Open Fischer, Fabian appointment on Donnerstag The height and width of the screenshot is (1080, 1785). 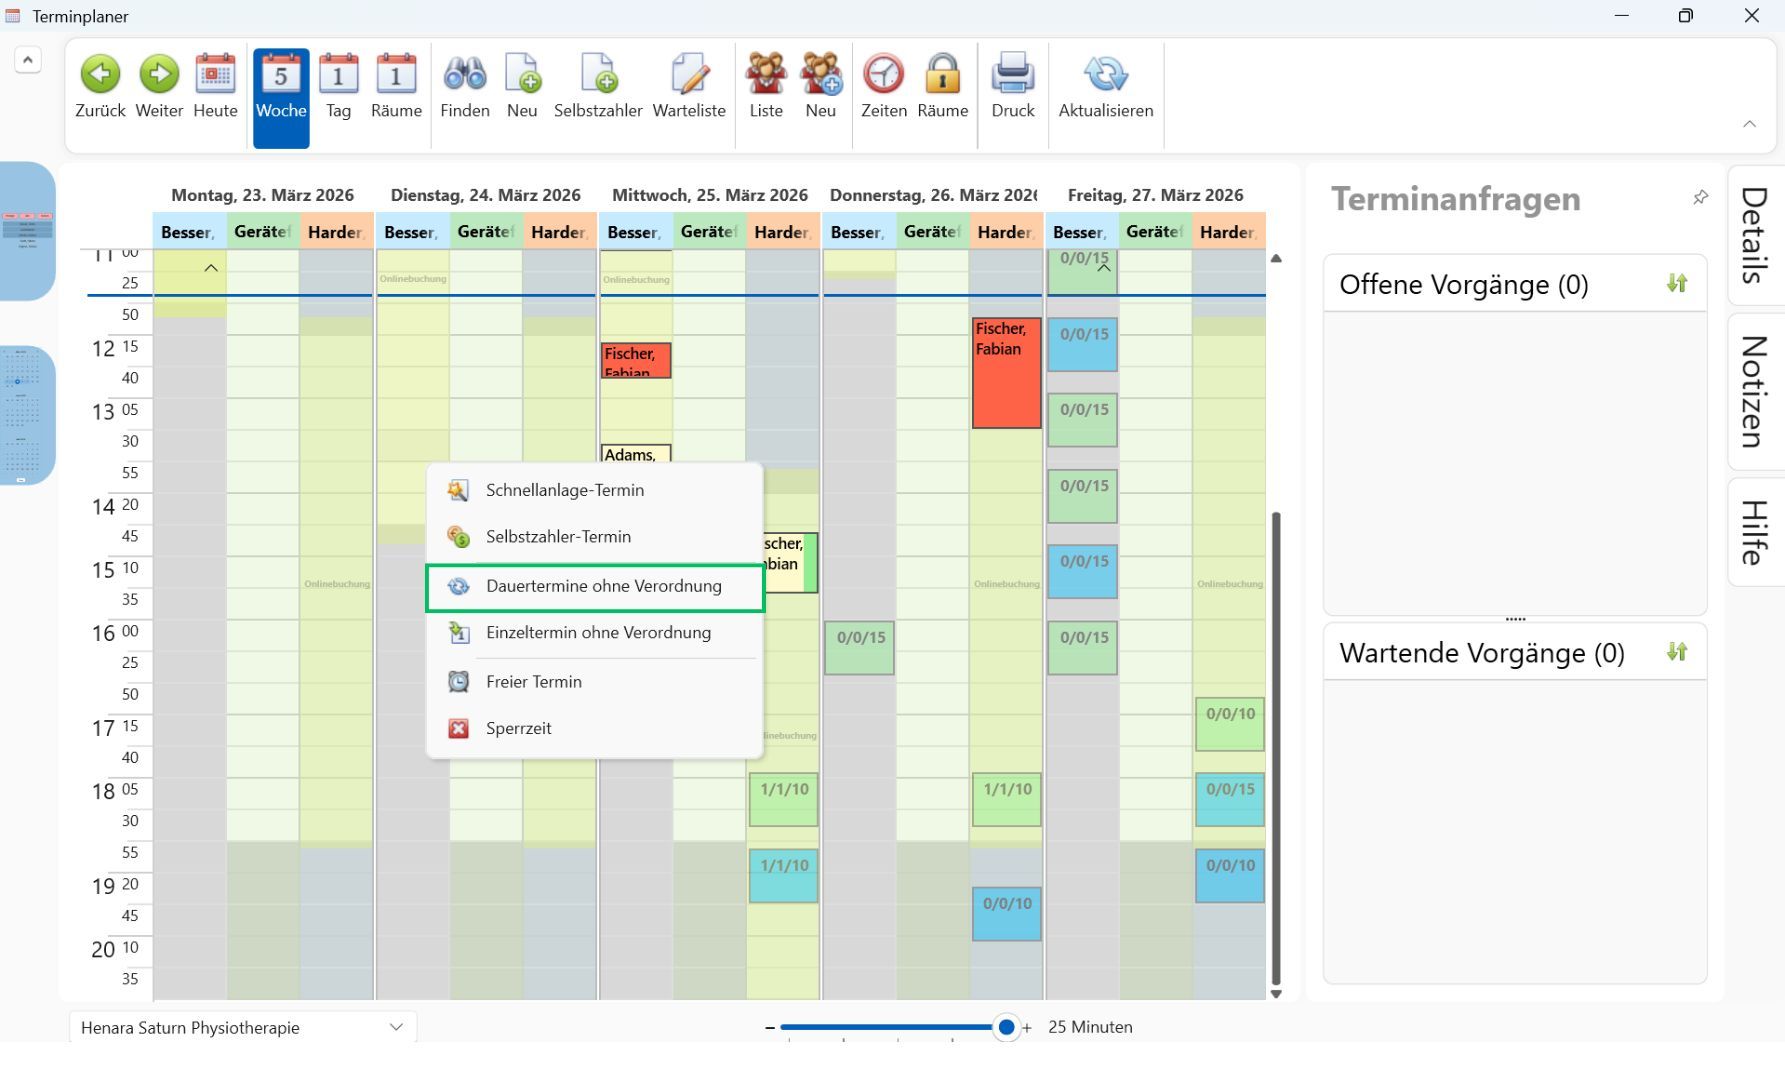click(x=1006, y=373)
